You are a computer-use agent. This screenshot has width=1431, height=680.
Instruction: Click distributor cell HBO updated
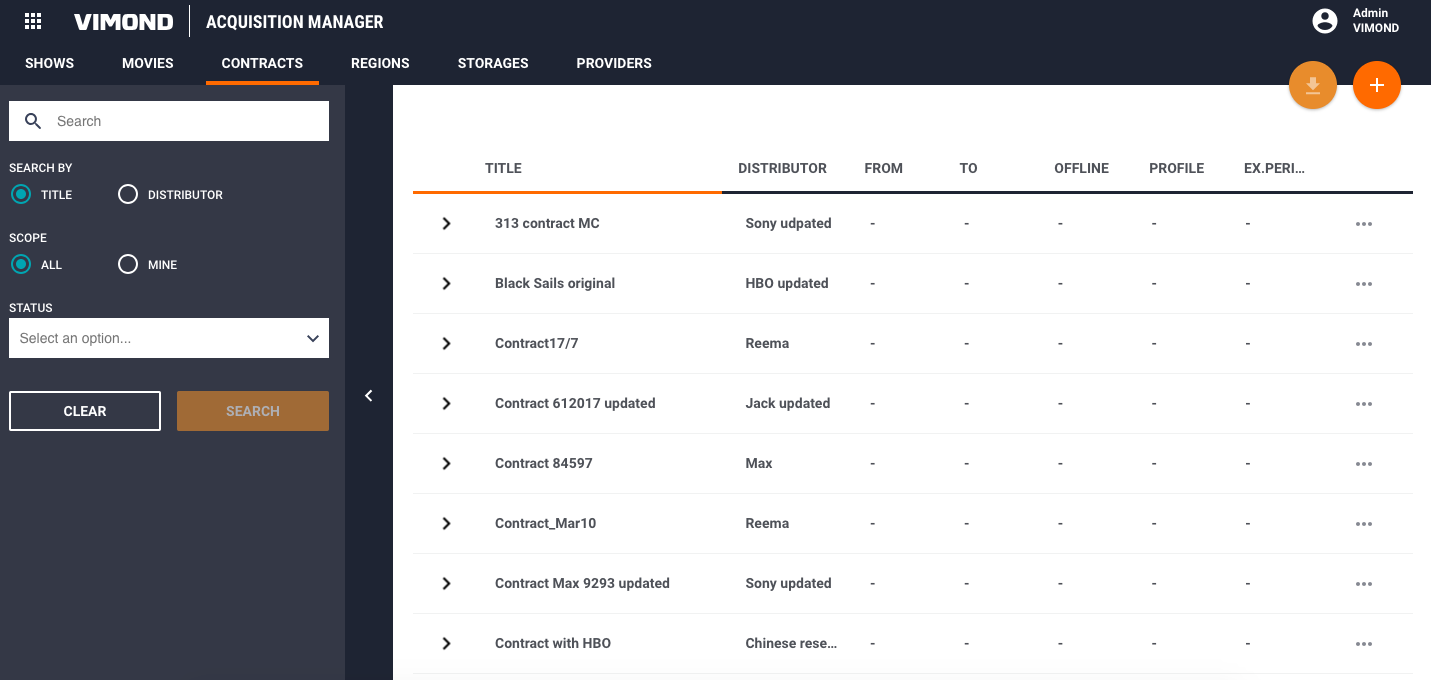pos(787,283)
